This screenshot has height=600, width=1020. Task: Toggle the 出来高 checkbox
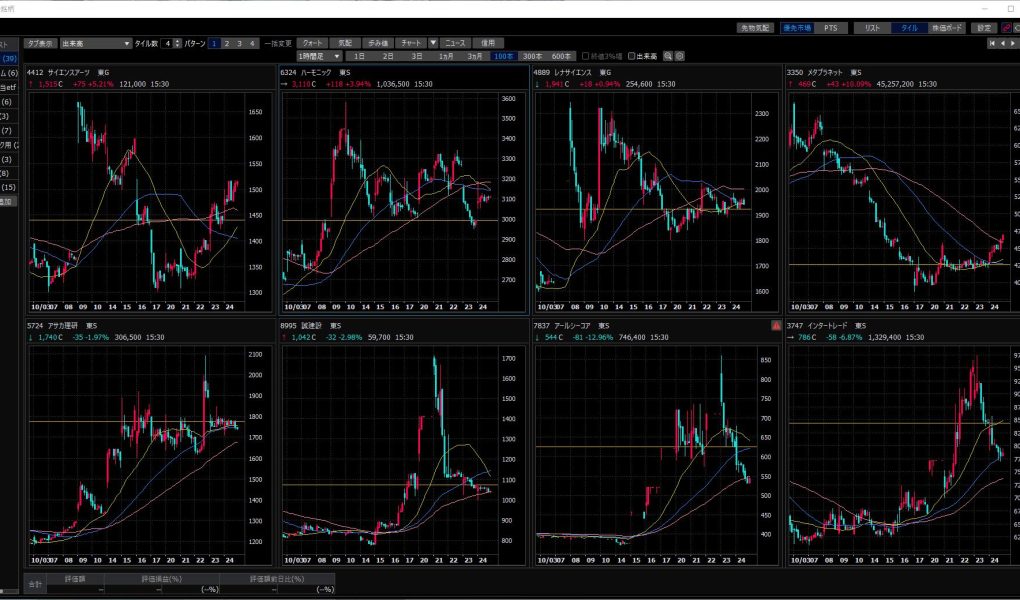click(x=634, y=56)
